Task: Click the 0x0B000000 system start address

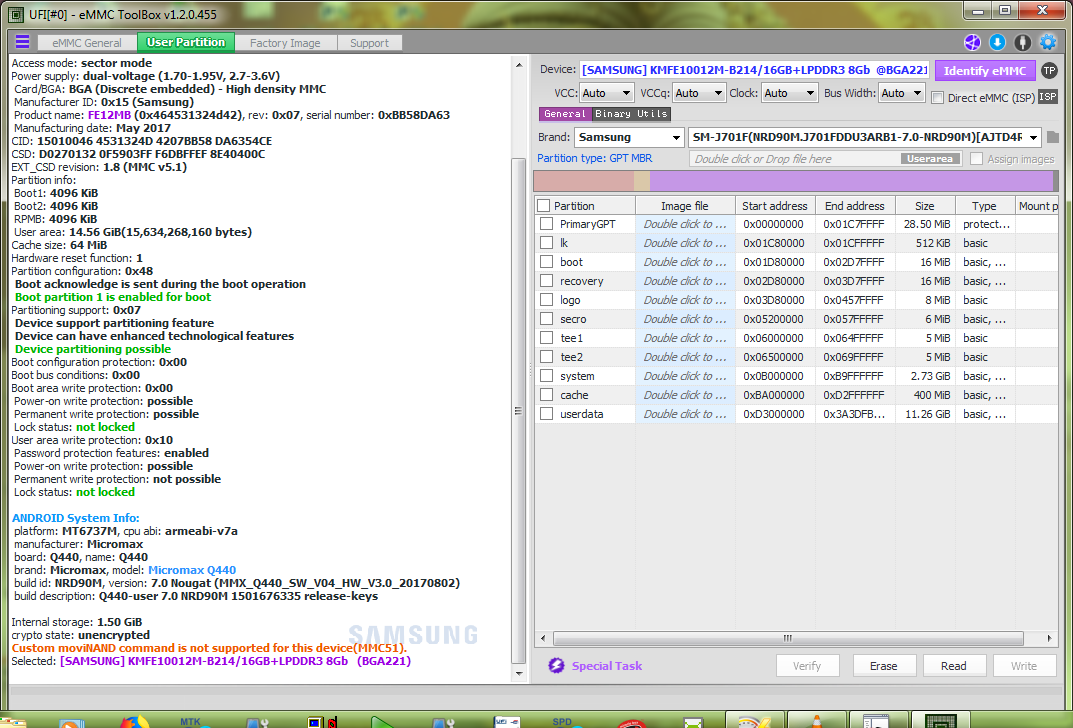Action: 773,376
